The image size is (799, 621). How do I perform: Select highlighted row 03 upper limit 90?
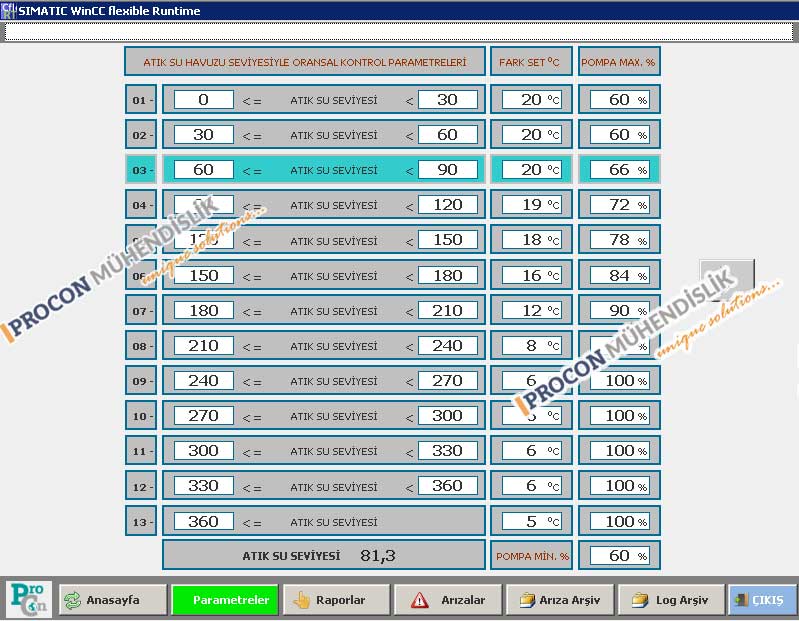point(447,170)
